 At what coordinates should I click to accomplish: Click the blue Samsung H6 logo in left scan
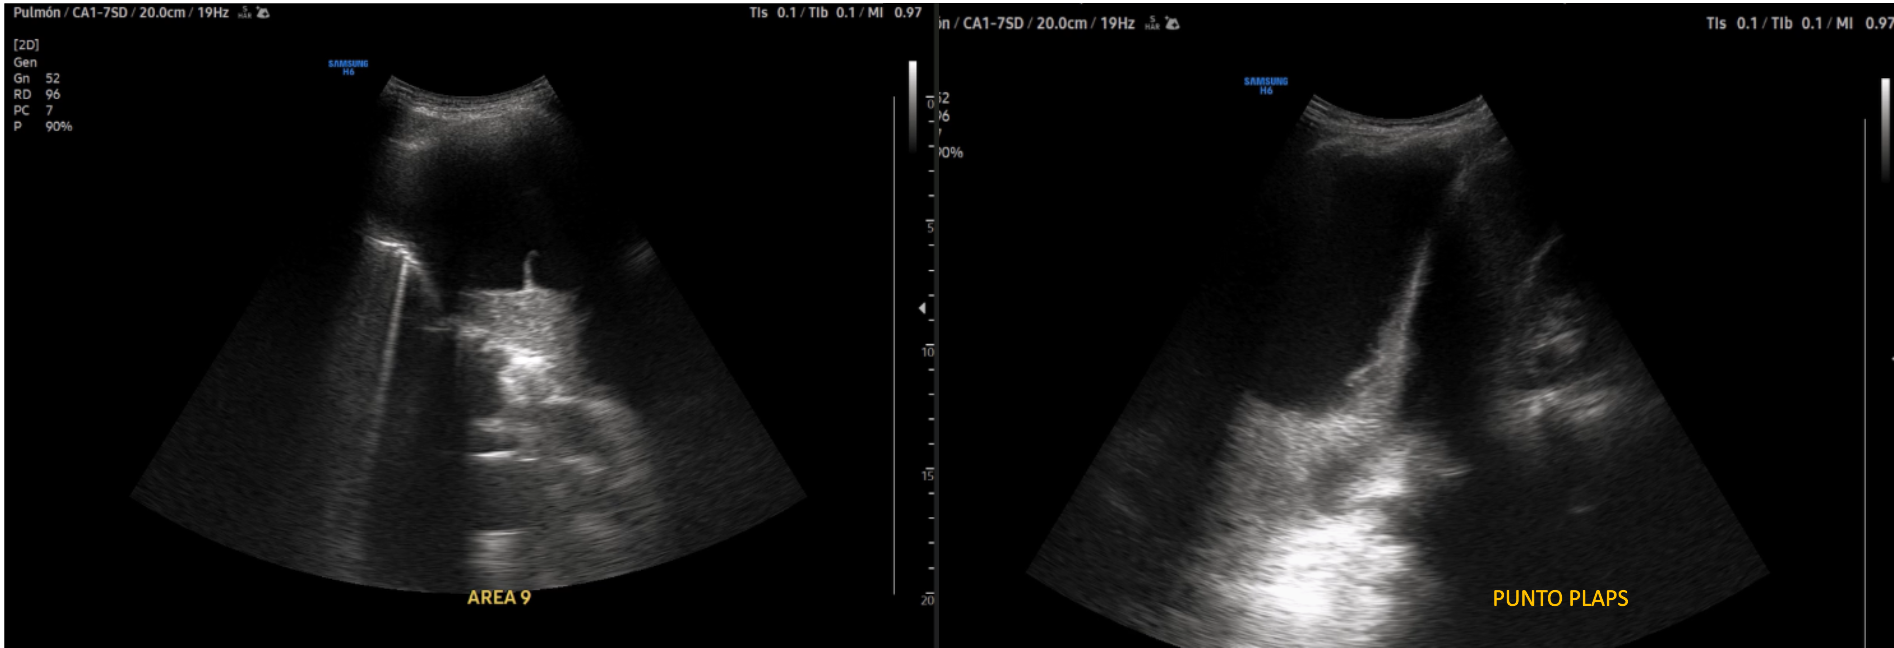[348, 67]
